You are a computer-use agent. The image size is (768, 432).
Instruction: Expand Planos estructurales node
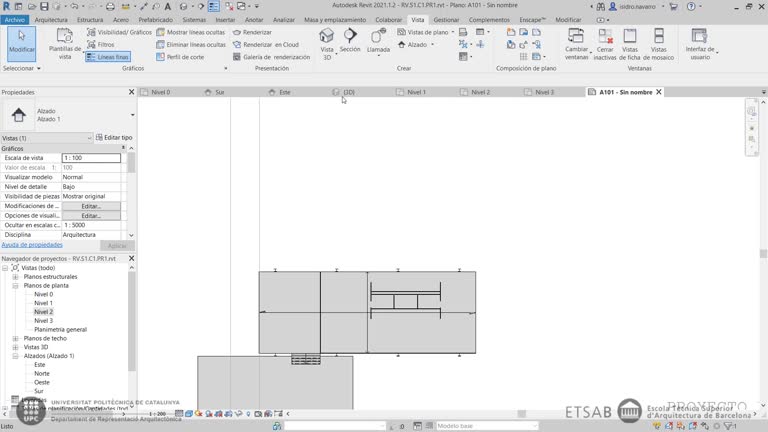click(15, 277)
